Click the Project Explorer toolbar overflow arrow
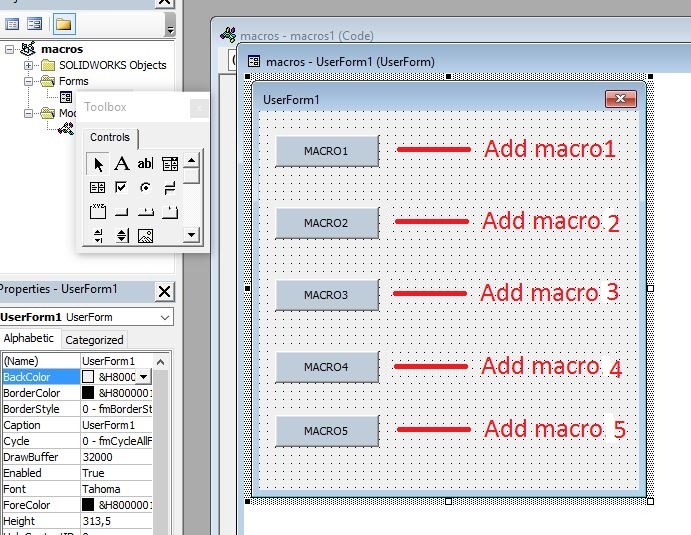This screenshot has width=691, height=535. coord(170,29)
